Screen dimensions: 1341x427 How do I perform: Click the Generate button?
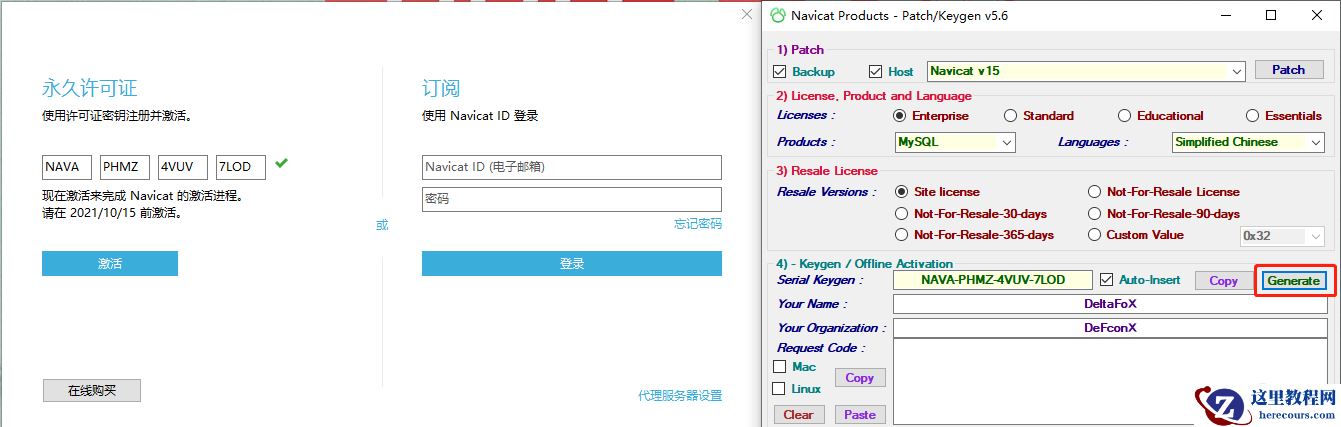click(1293, 281)
